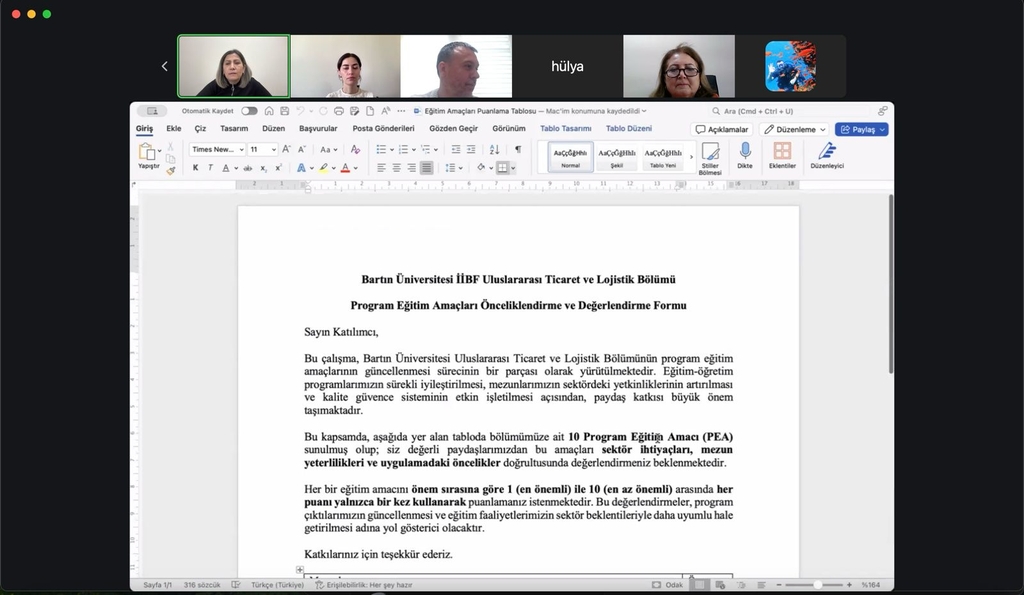Center align text
The height and width of the screenshot is (595, 1024).
coord(396,168)
